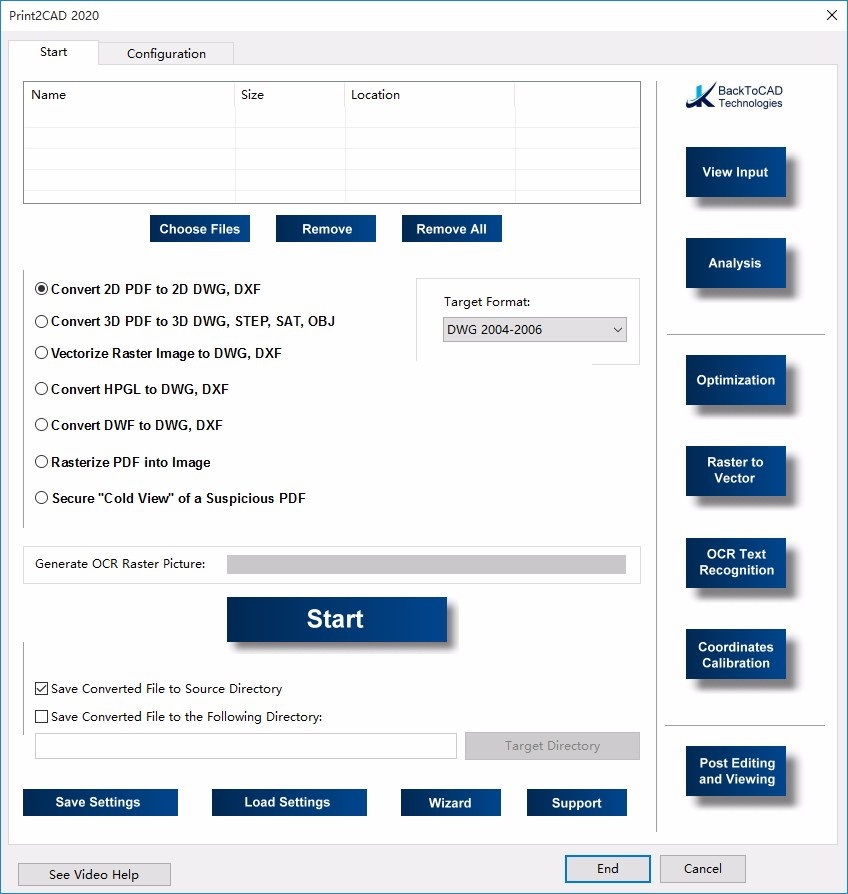Open the Analysis tool

pyautogui.click(x=735, y=263)
